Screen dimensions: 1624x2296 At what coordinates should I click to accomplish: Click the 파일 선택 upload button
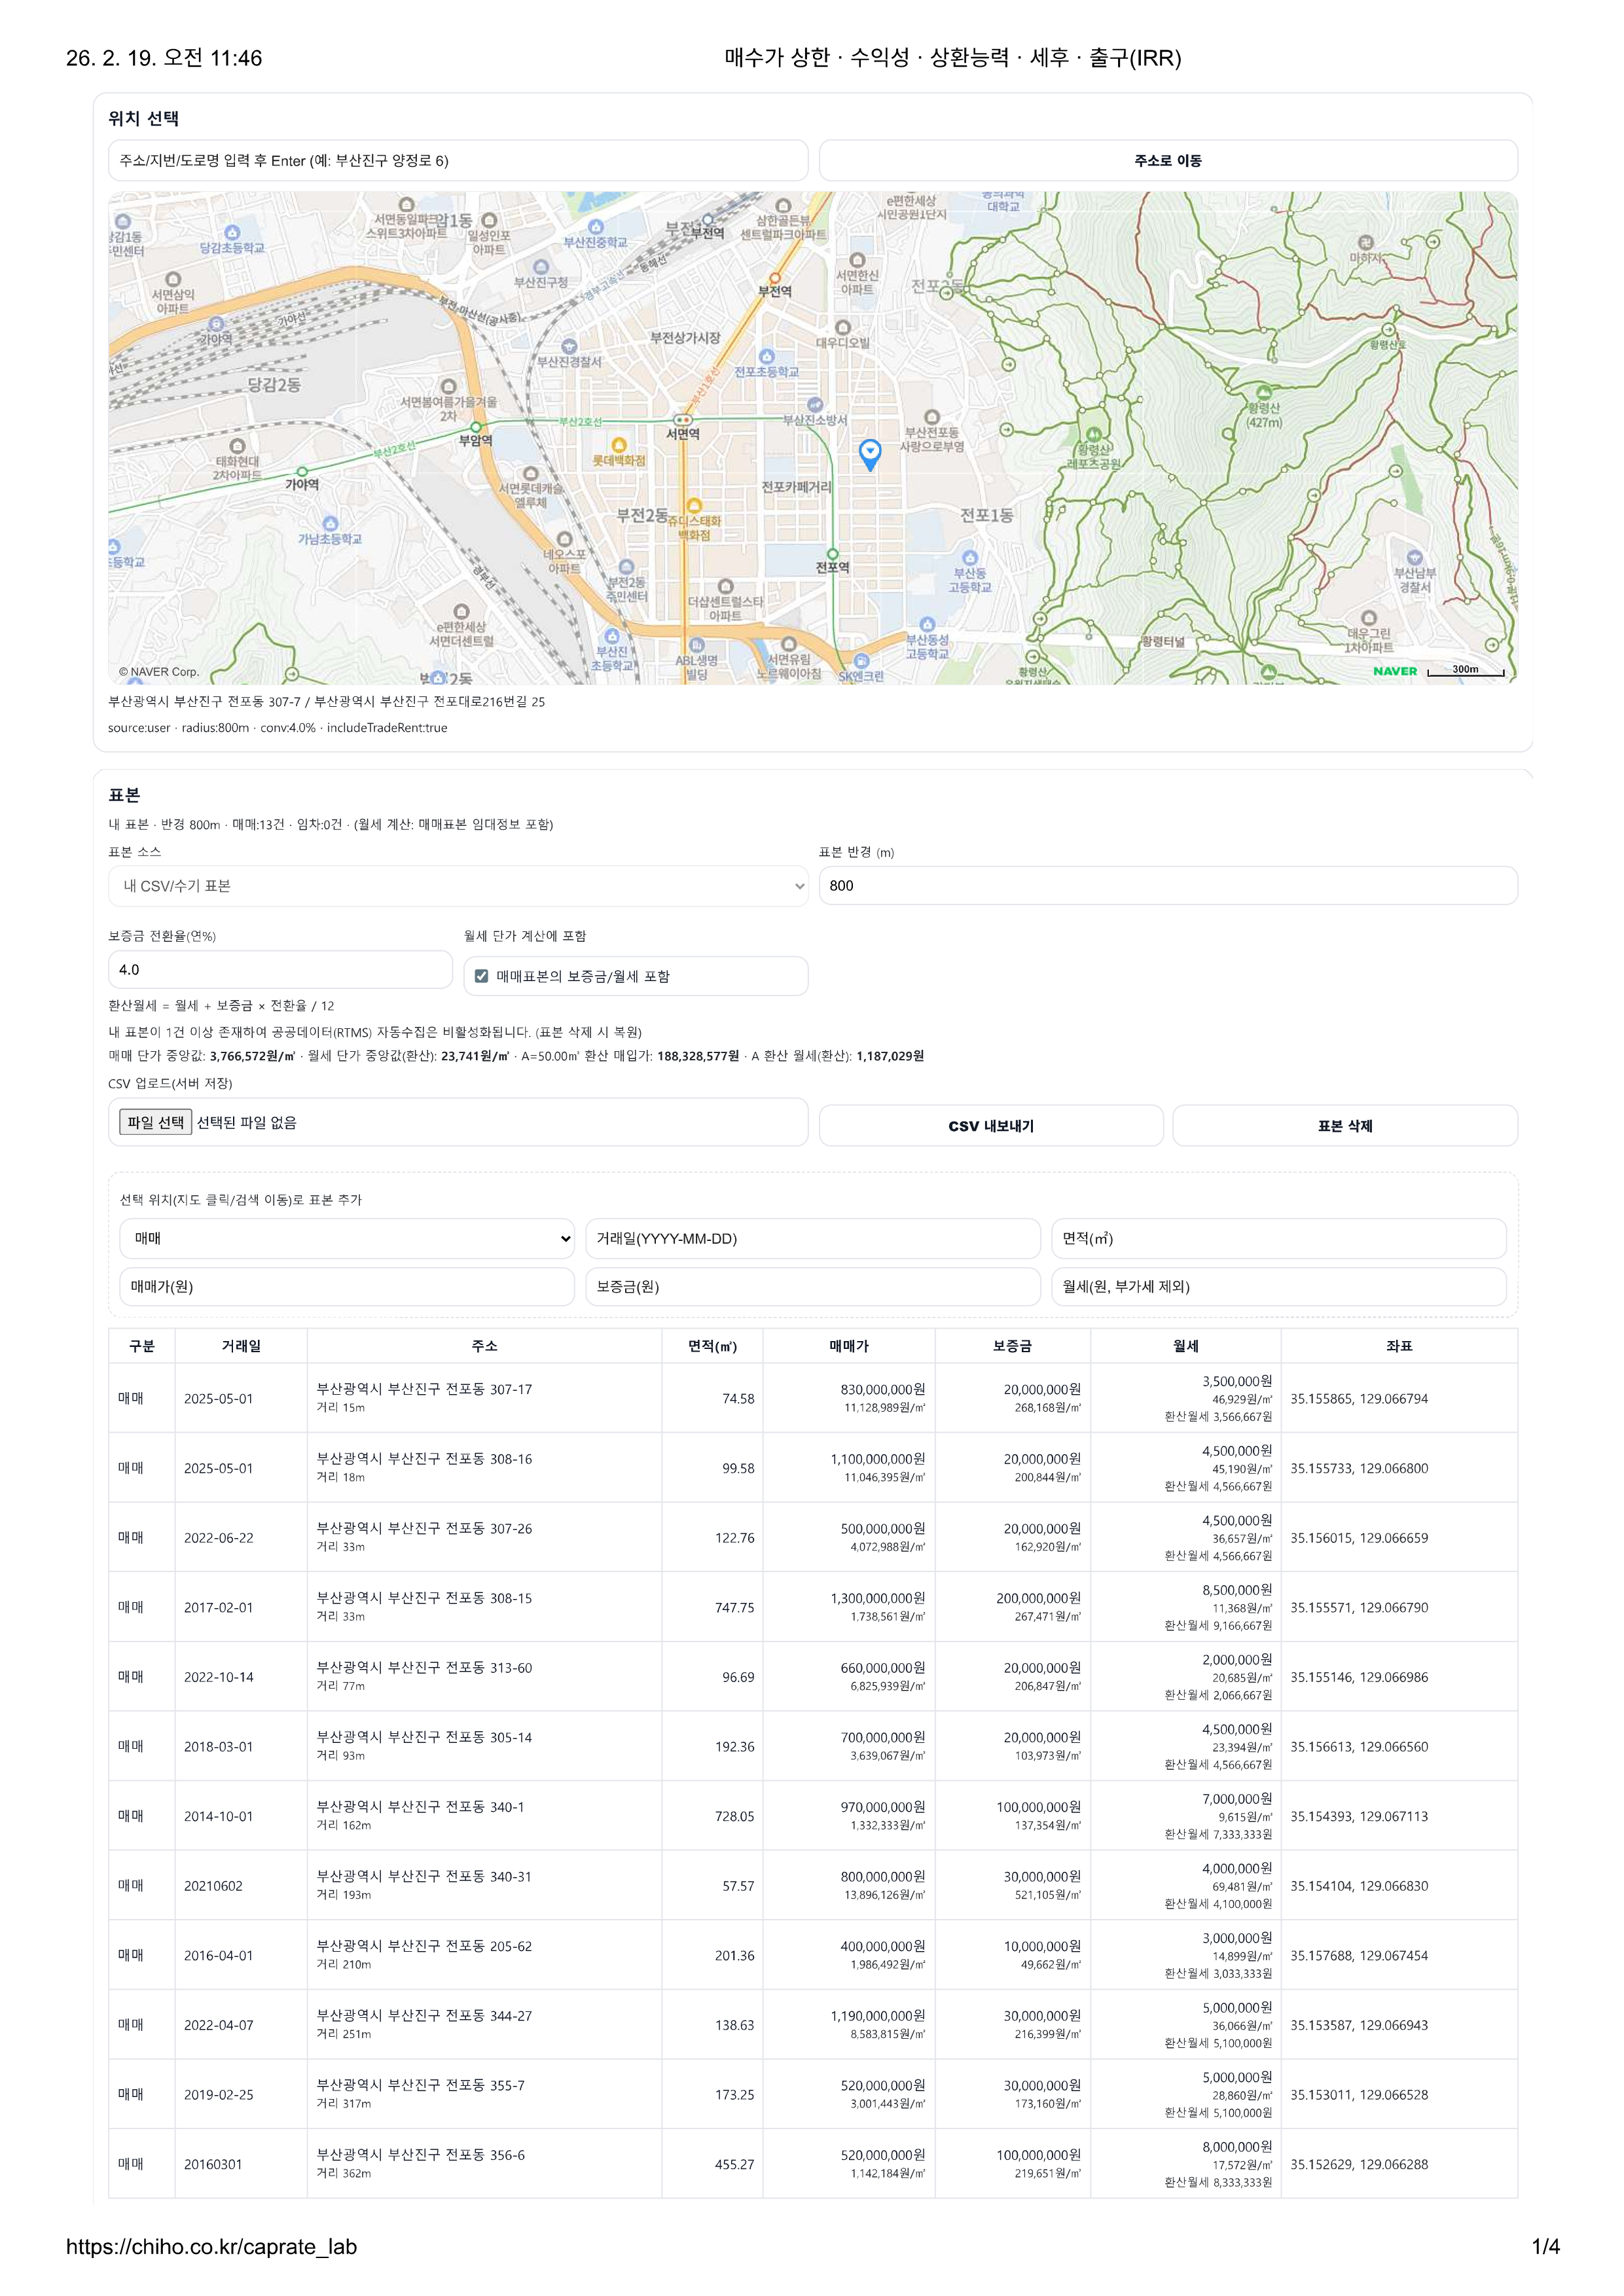pyautogui.click(x=155, y=1122)
